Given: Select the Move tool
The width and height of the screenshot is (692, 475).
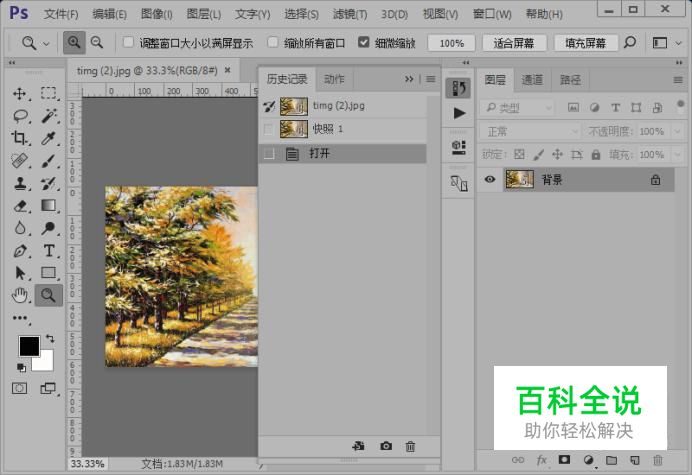Looking at the screenshot, I should [x=20, y=94].
